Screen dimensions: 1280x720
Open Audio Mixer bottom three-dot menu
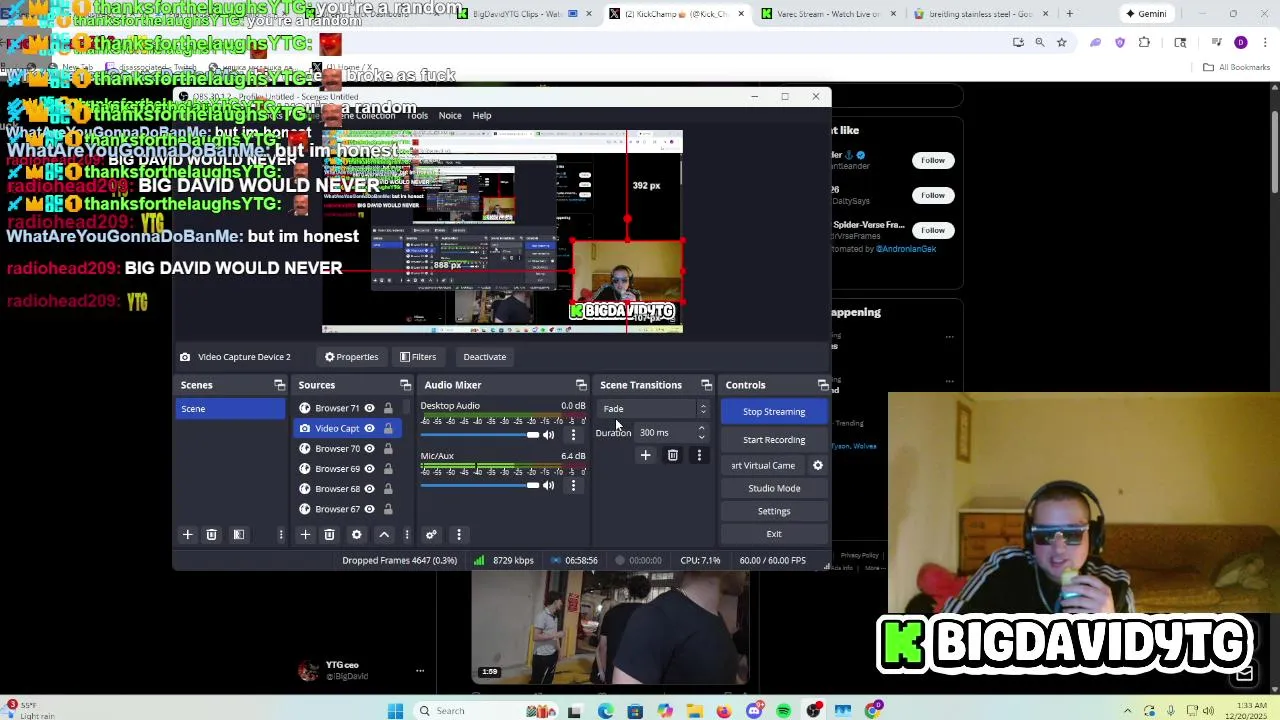click(459, 535)
